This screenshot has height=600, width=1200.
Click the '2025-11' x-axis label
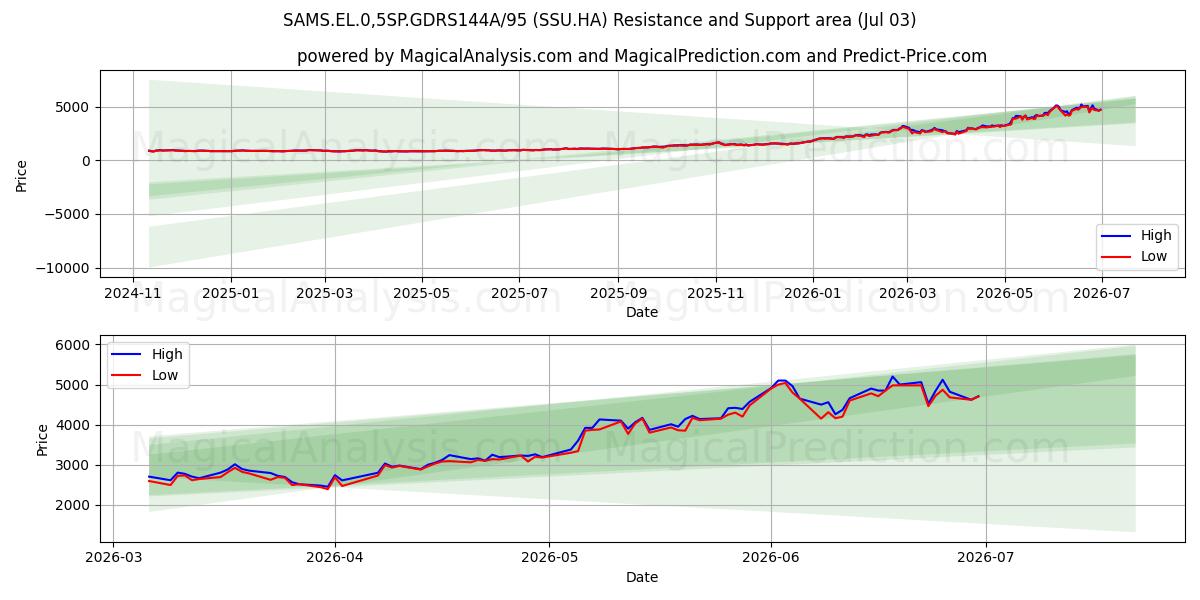[716, 292]
